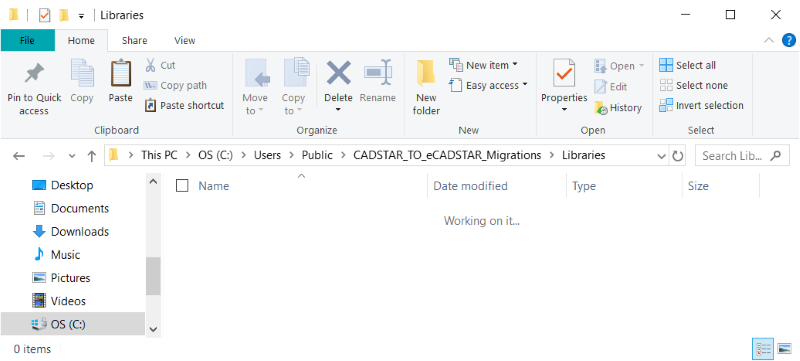This screenshot has width=800, height=361.
Task: Open the File tab
Action: (28, 40)
